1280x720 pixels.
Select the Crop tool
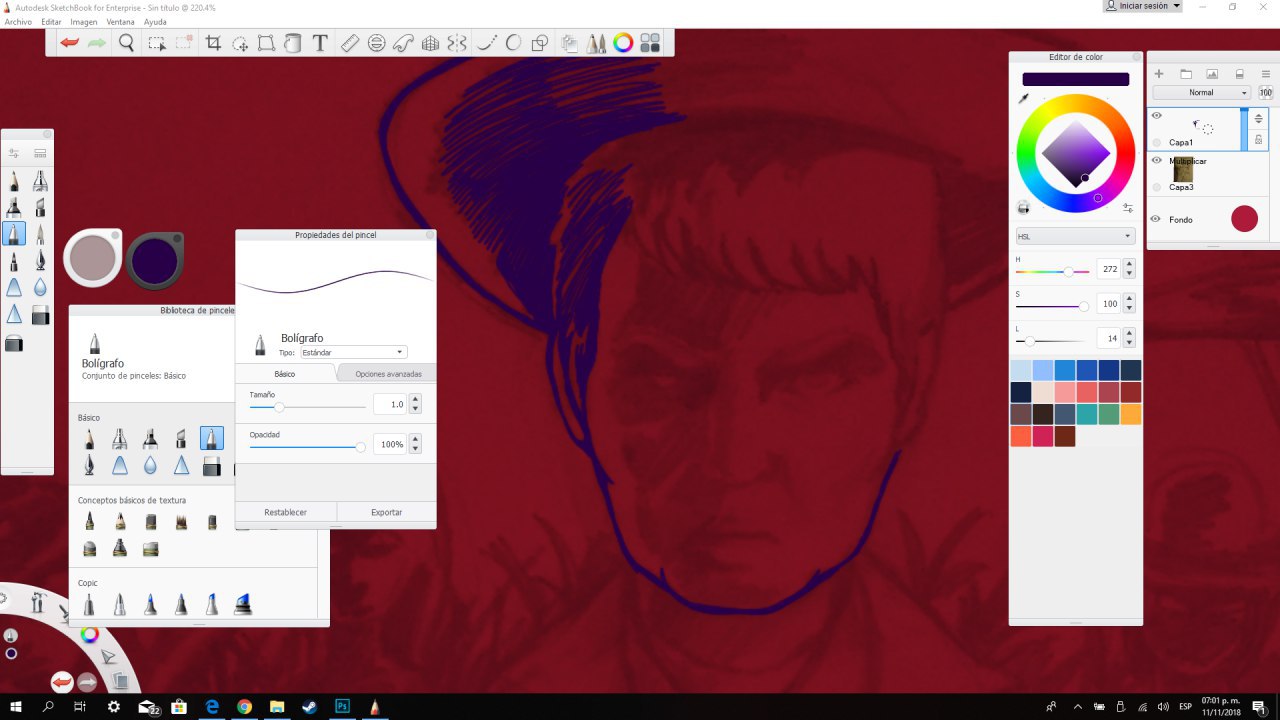pyautogui.click(x=213, y=43)
